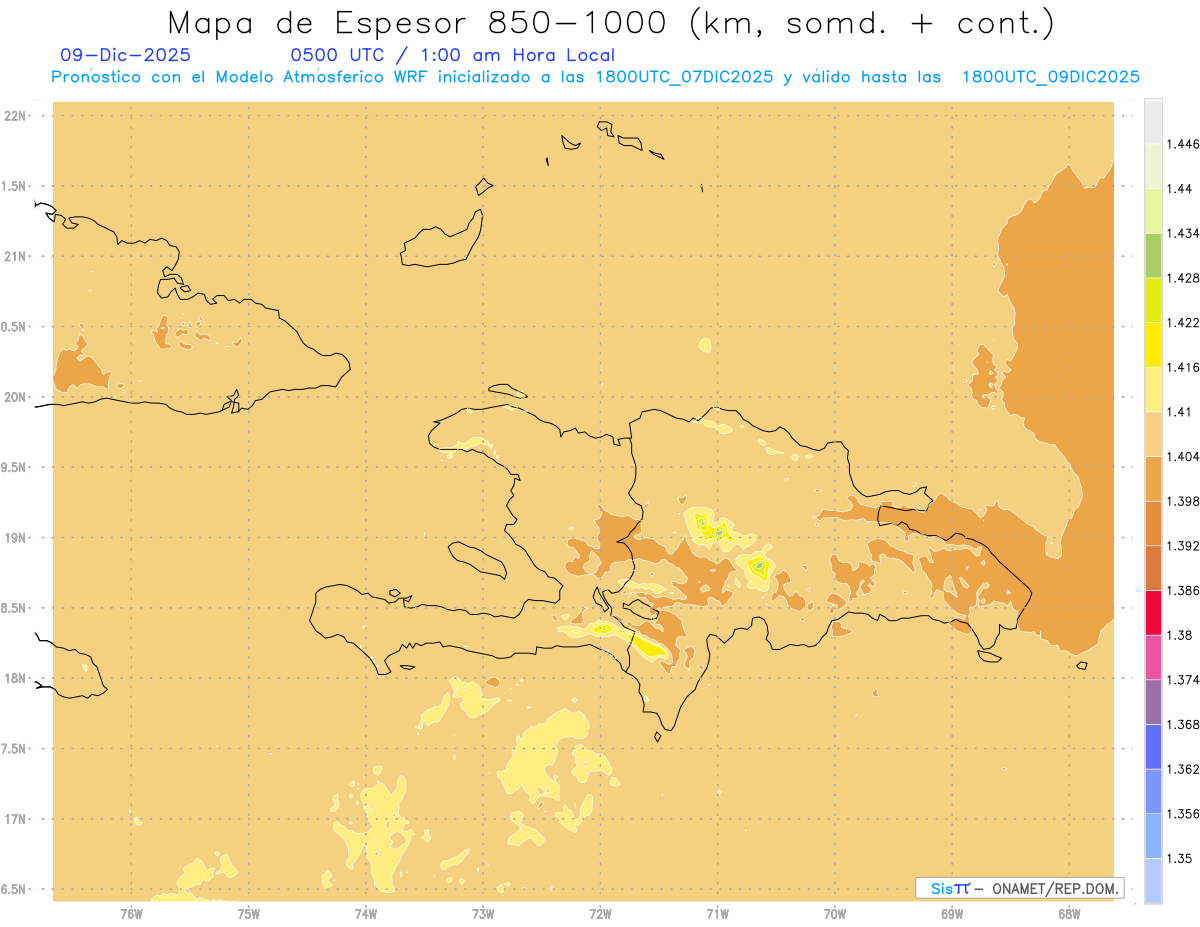Click the date text '09-Dic-2025'
Viewport: 1200px width, 927px height.
click(125, 55)
